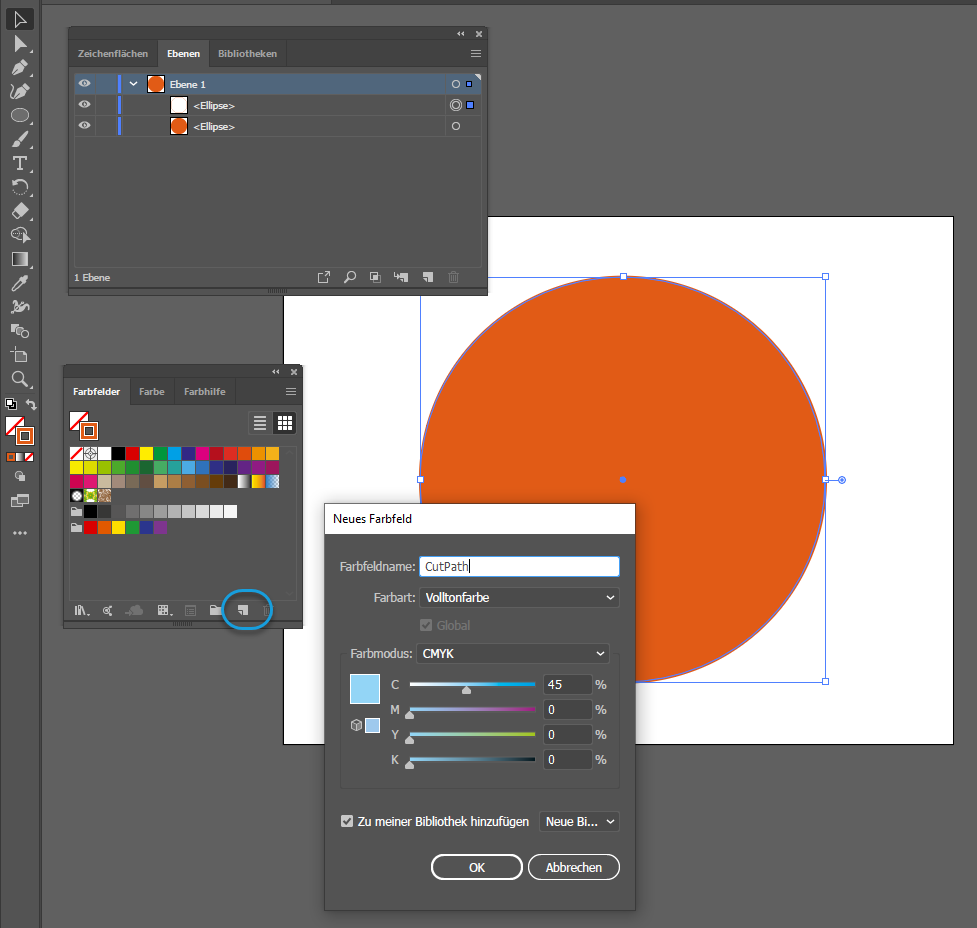Switch Farbfelder panel to thumbnail grid view
This screenshot has width=977, height=928.
coord(285,423)
